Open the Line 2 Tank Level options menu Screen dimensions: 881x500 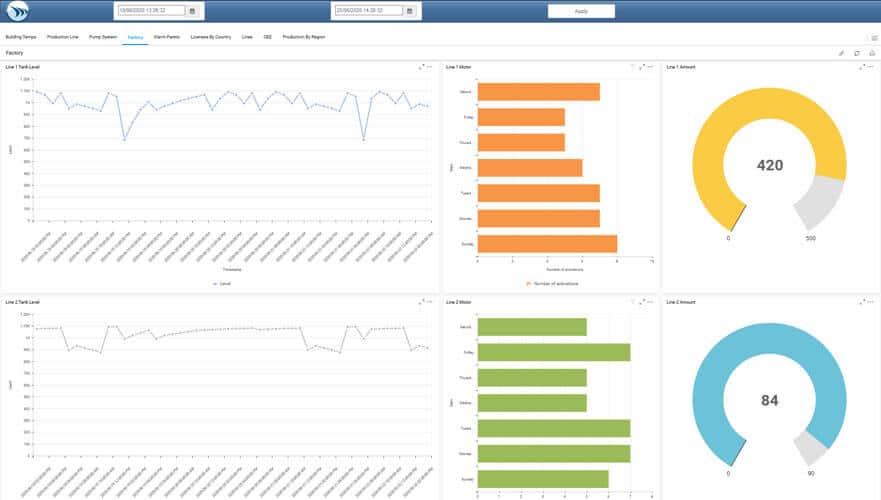coord(430,301)
